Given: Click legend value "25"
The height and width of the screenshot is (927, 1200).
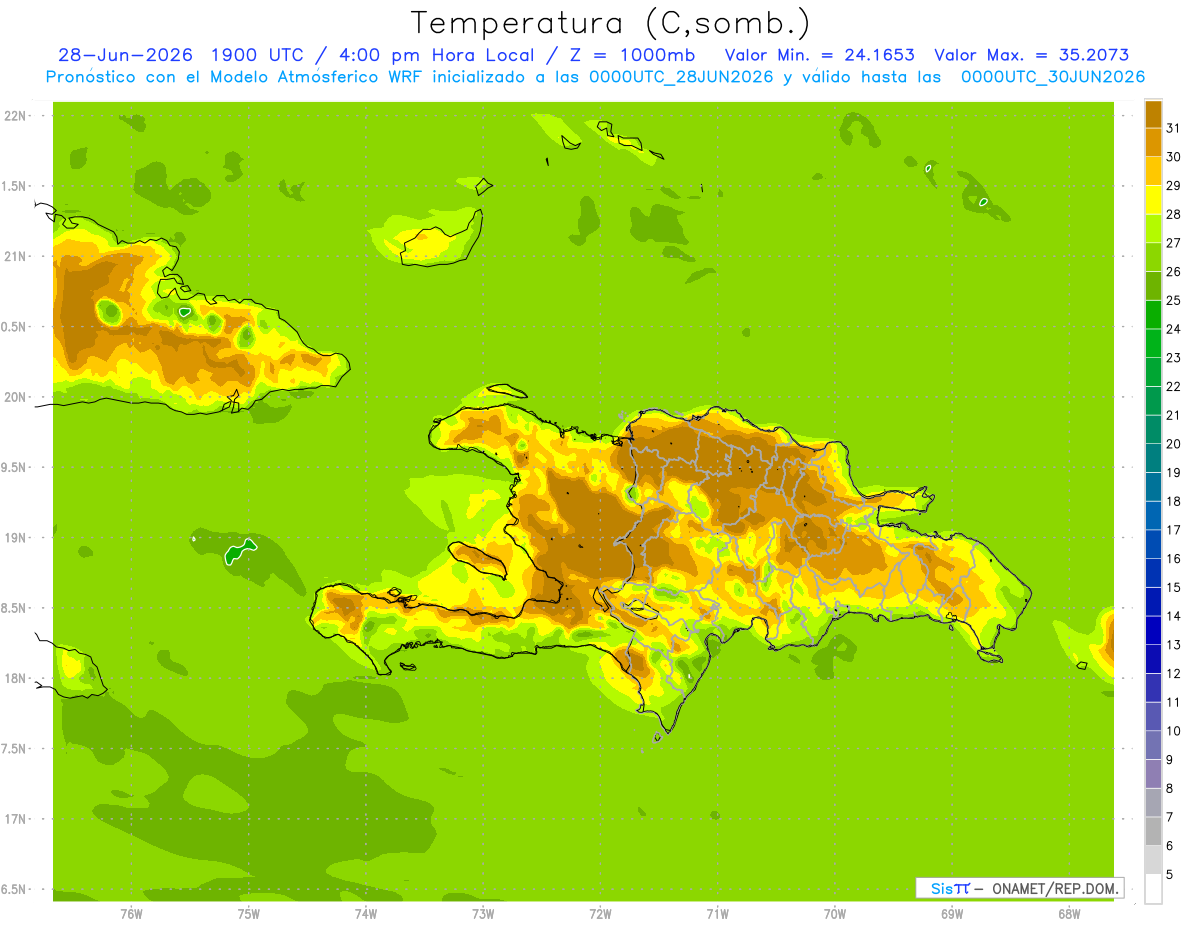Looking at the screenshot, I should 1173,300.
